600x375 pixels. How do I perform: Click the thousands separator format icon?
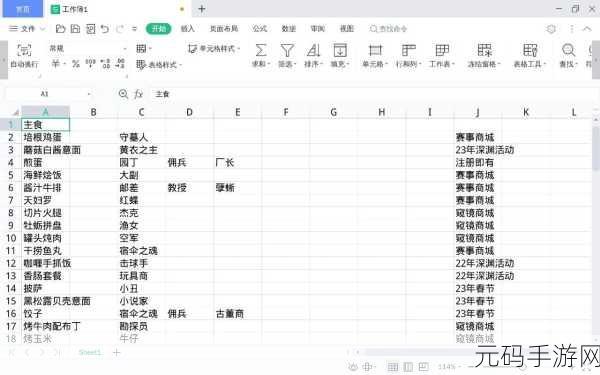click(90, 64)
